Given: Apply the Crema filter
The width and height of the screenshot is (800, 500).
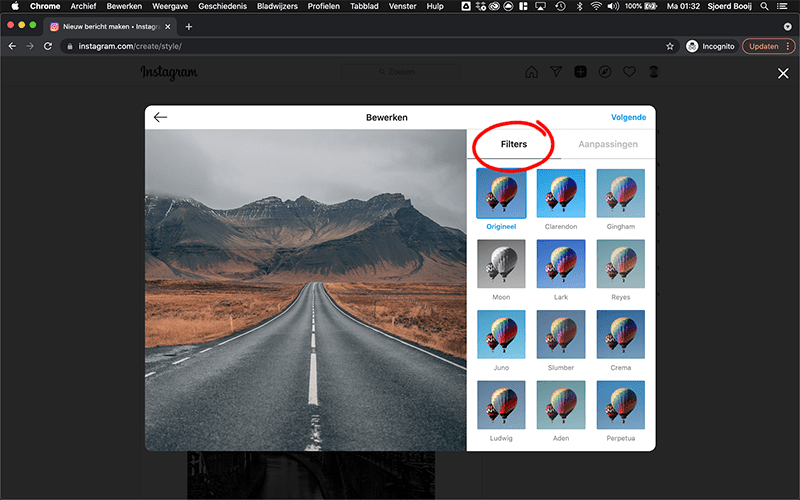Looking at the screenshot, I should coord(620,334).
